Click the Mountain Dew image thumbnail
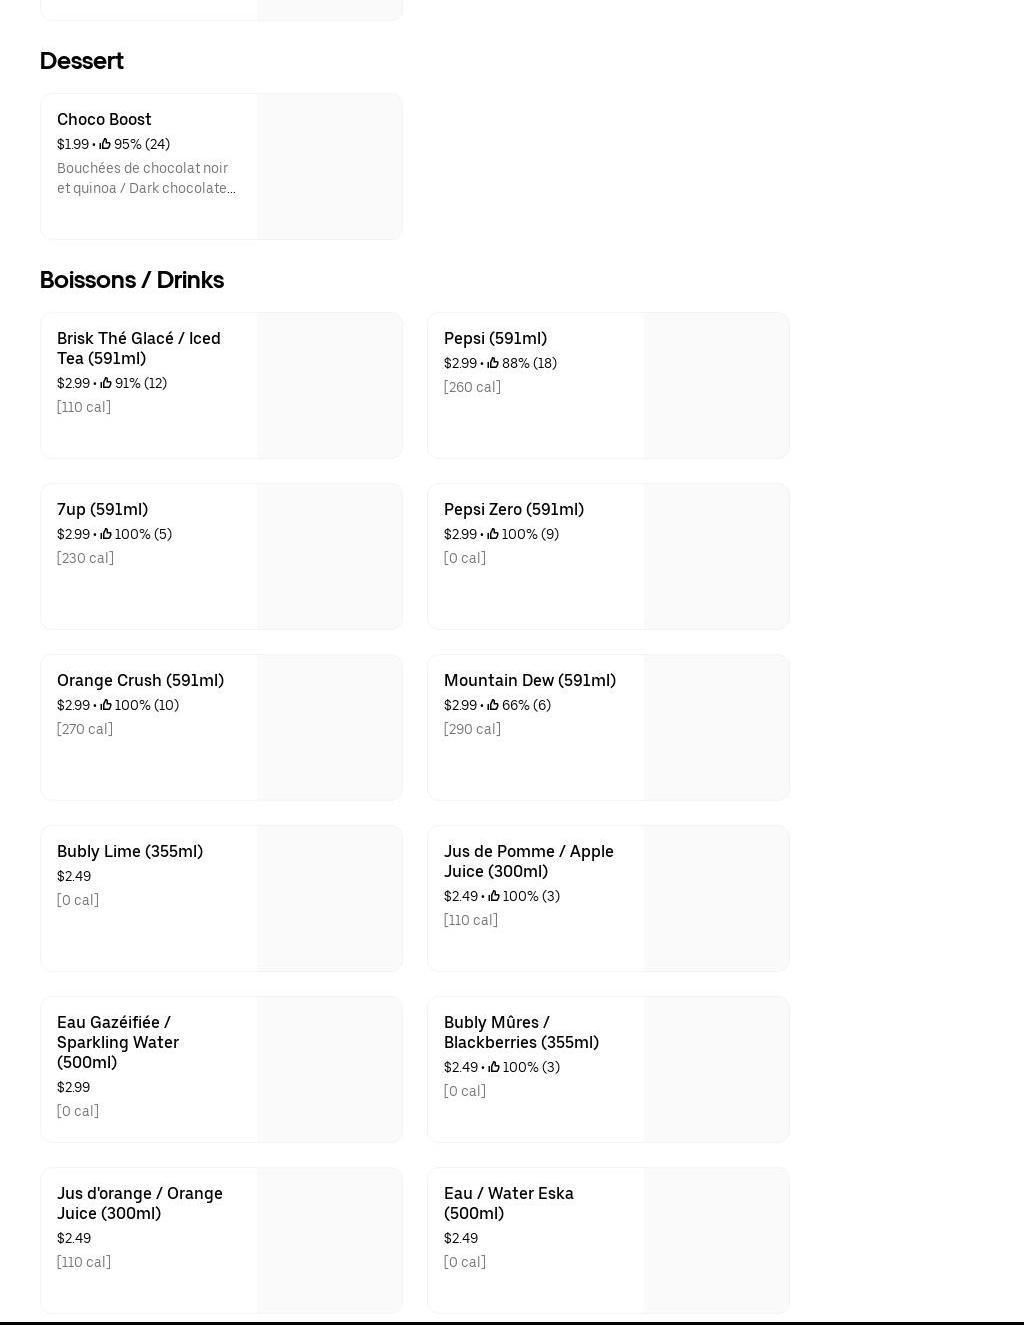 716,727
